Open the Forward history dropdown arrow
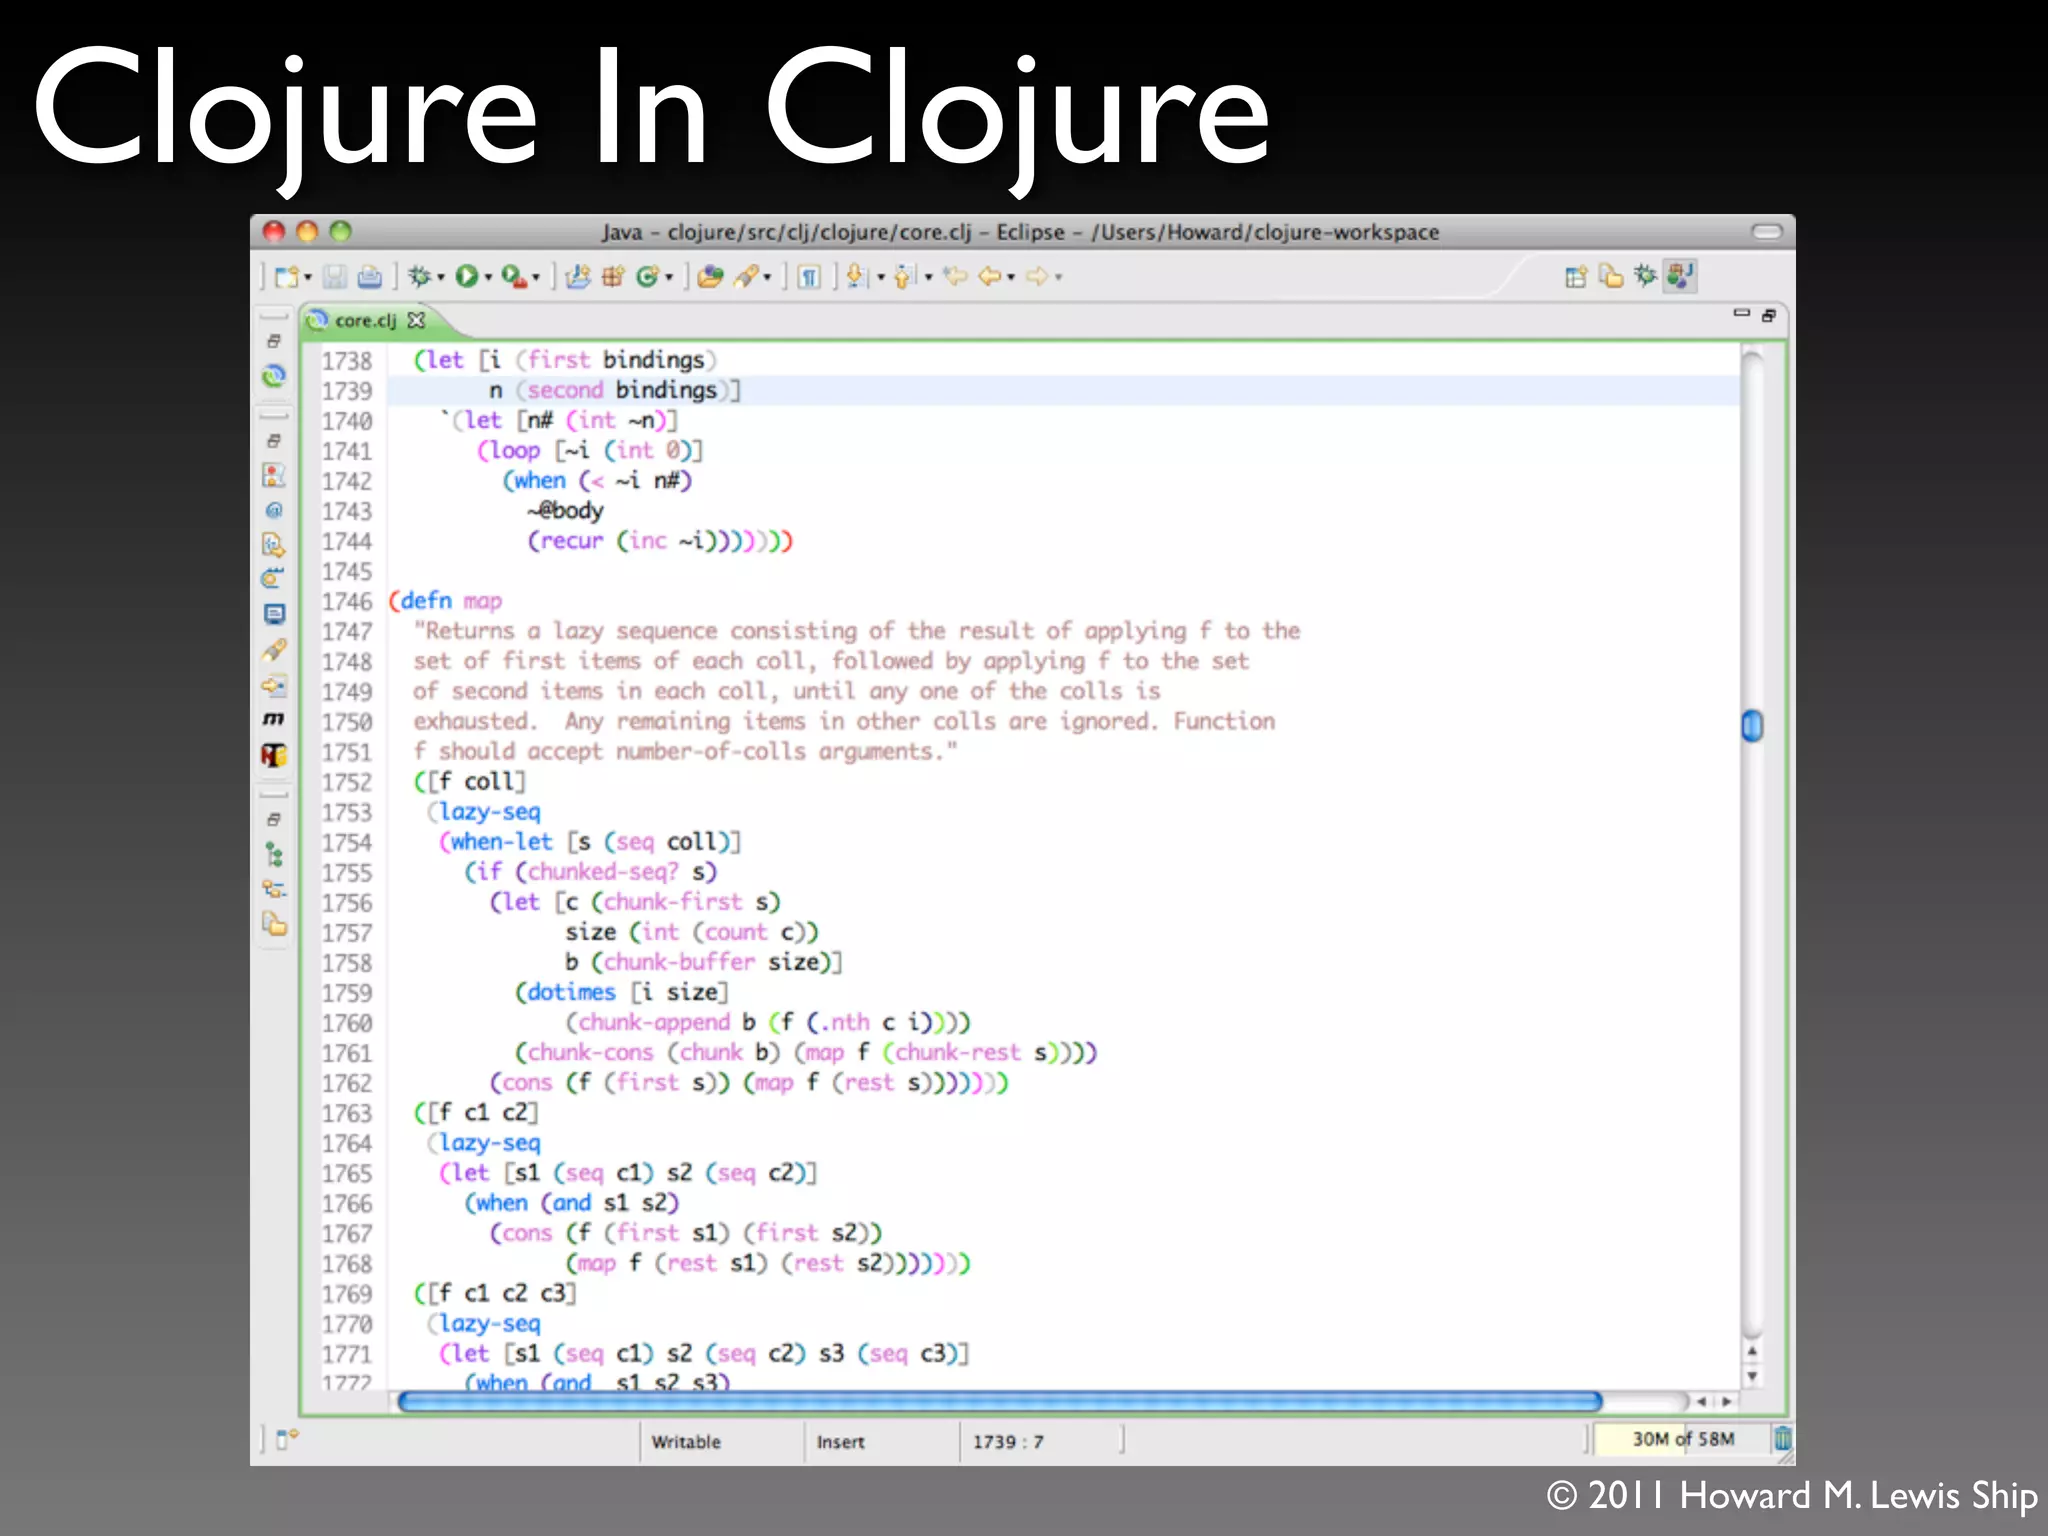2048x1536 pixels. click(x=1059, y=278)
